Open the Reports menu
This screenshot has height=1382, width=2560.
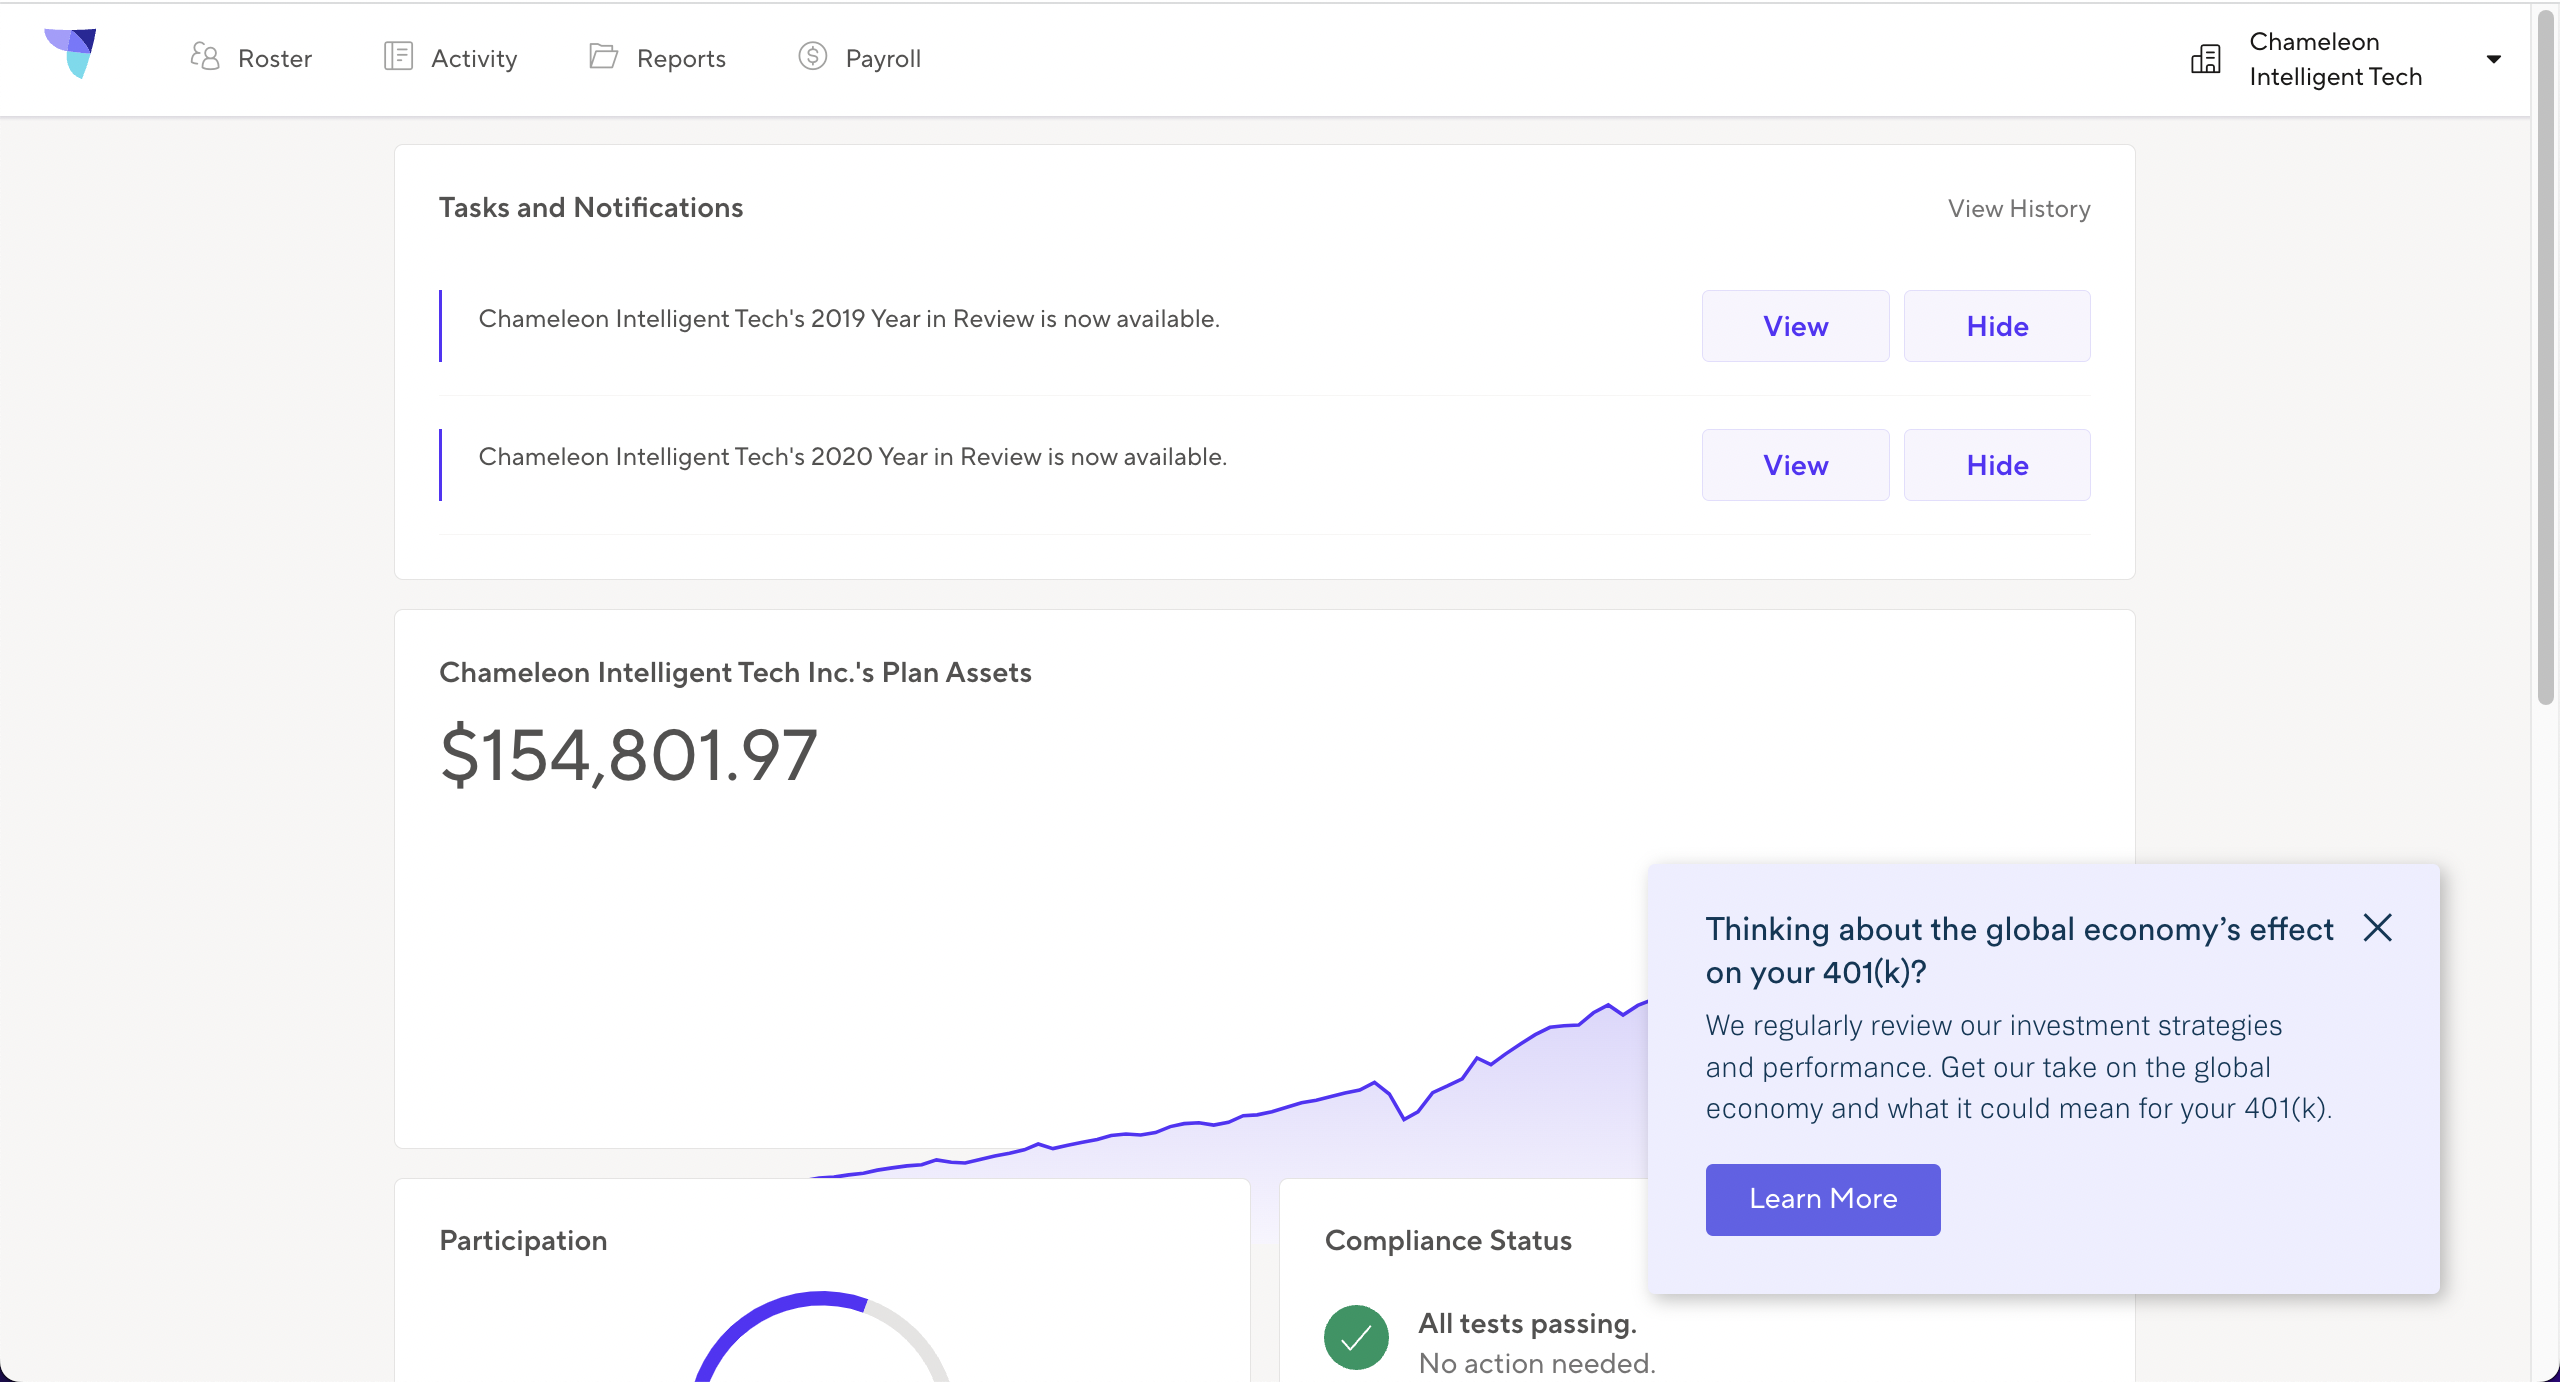pos(657,58)
